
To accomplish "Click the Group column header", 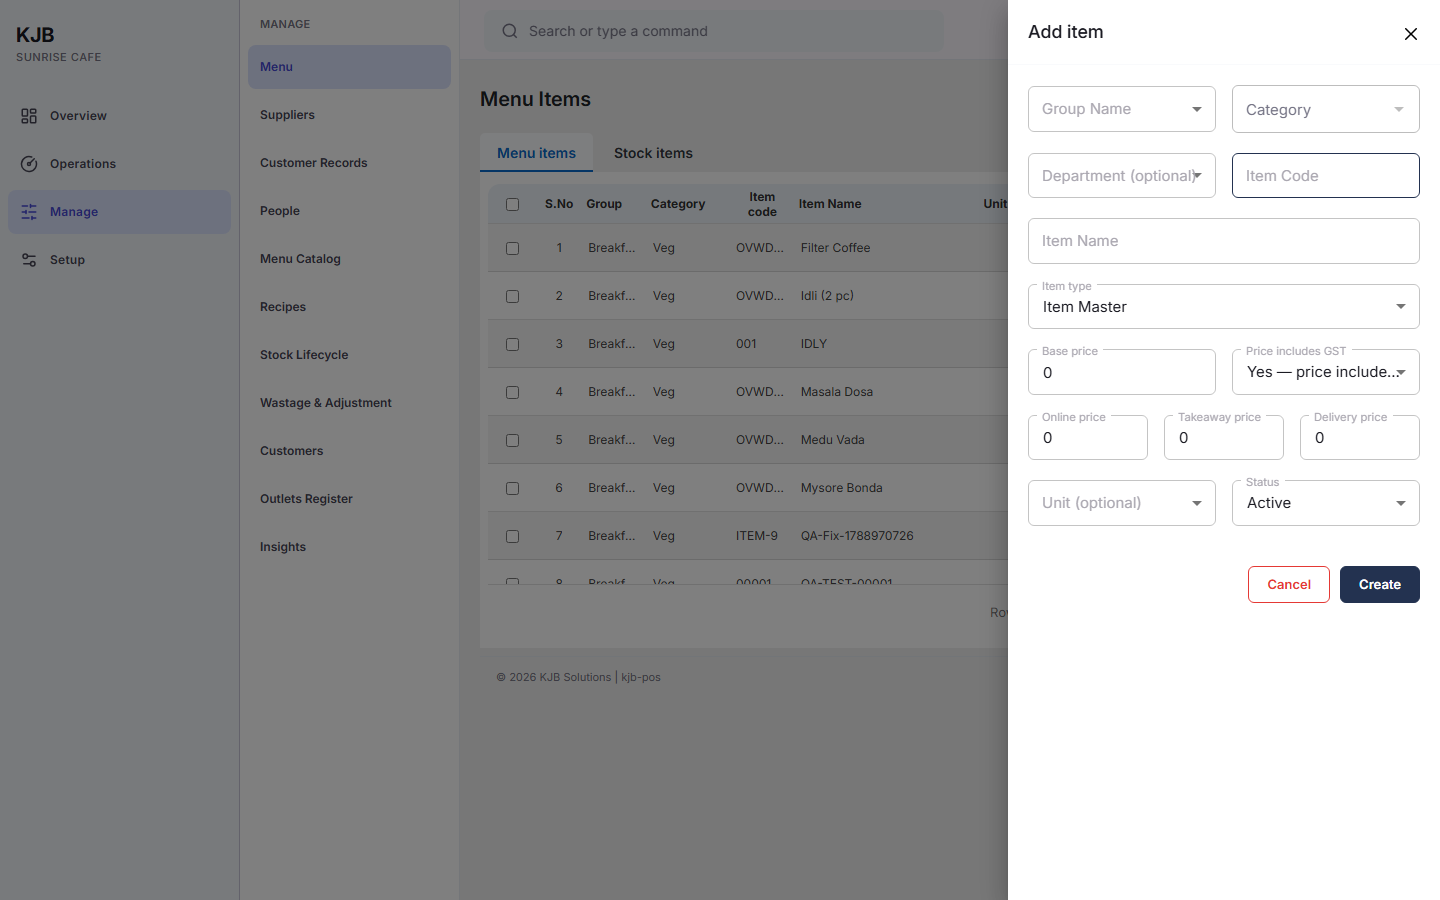I will tap(604, 204).
